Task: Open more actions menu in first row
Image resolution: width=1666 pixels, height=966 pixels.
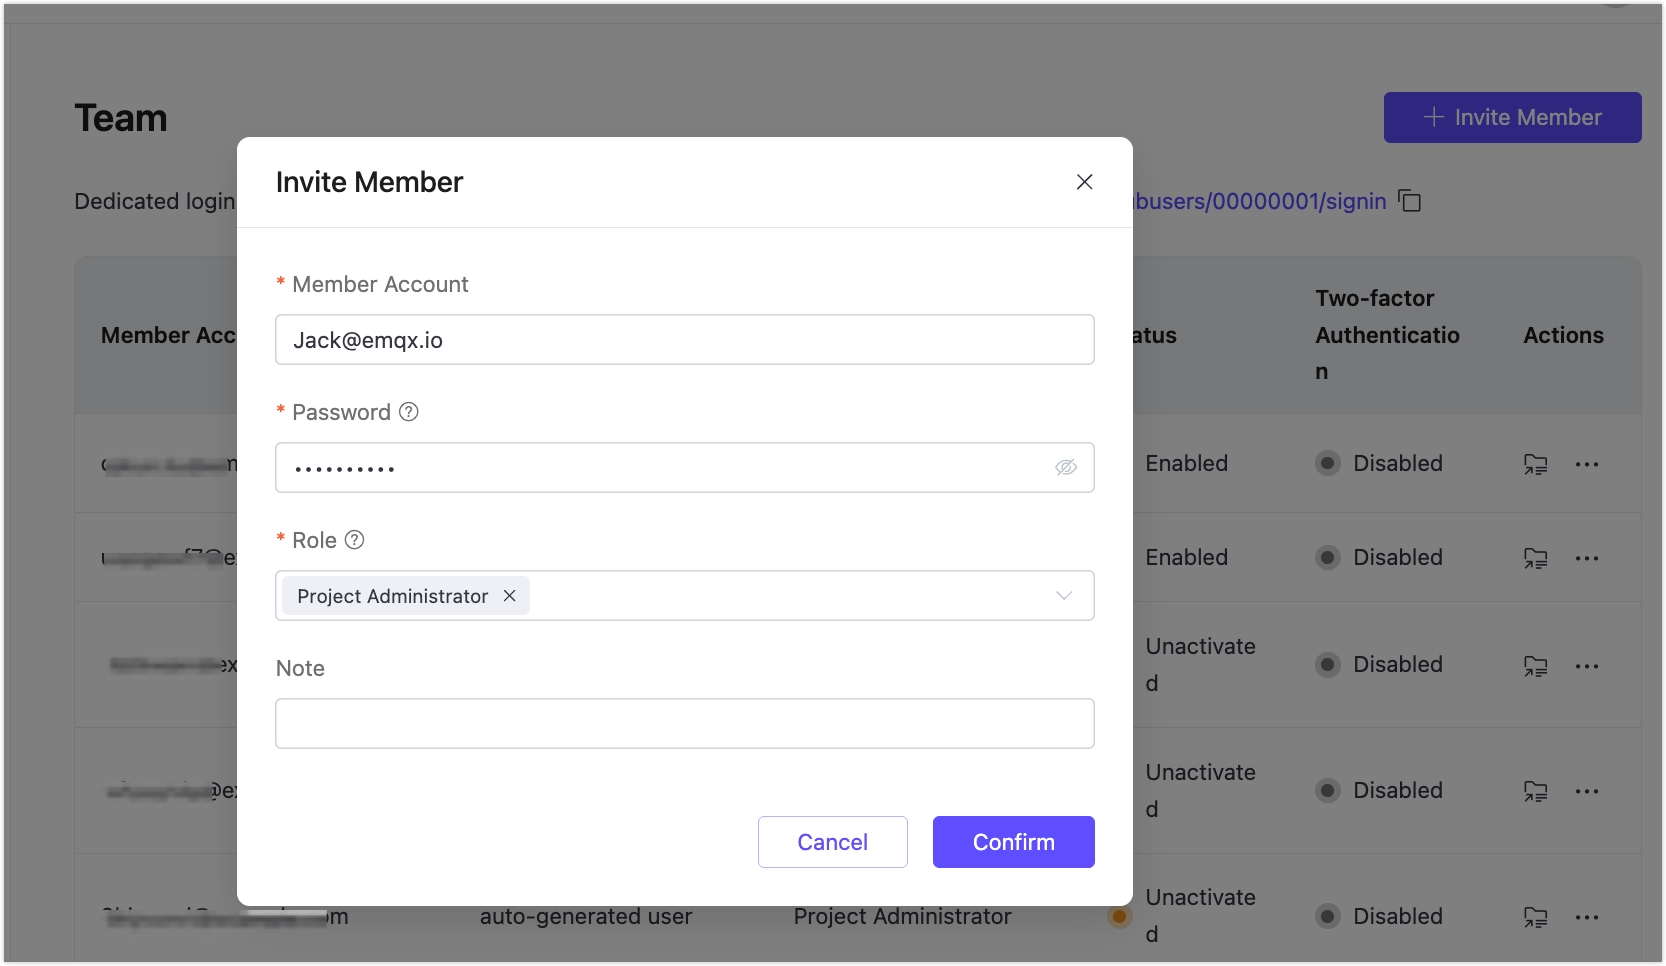Action: tap(1587, 464)
